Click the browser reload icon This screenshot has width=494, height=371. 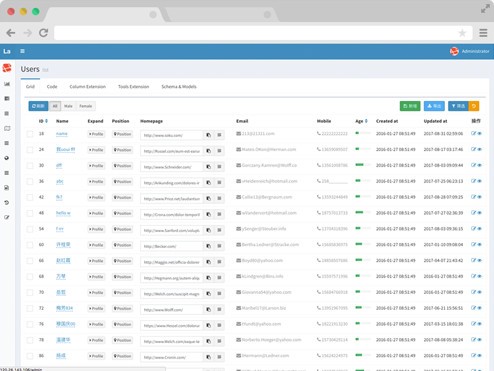43,33
